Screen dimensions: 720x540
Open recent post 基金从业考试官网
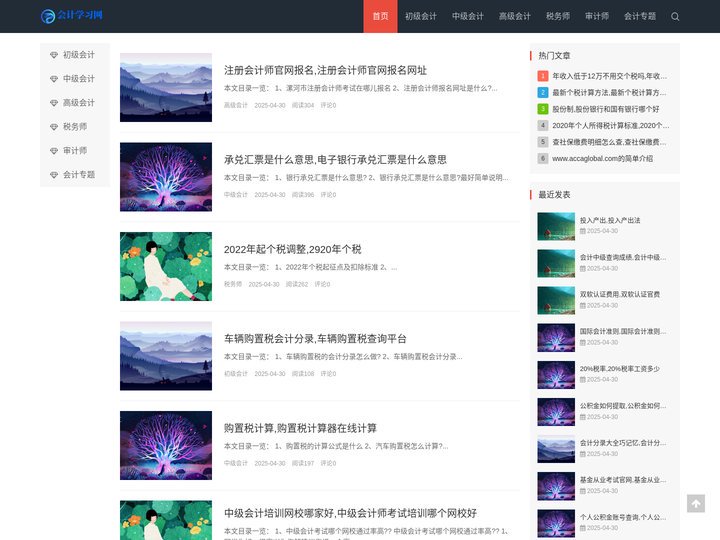click(x=623, y=480)
